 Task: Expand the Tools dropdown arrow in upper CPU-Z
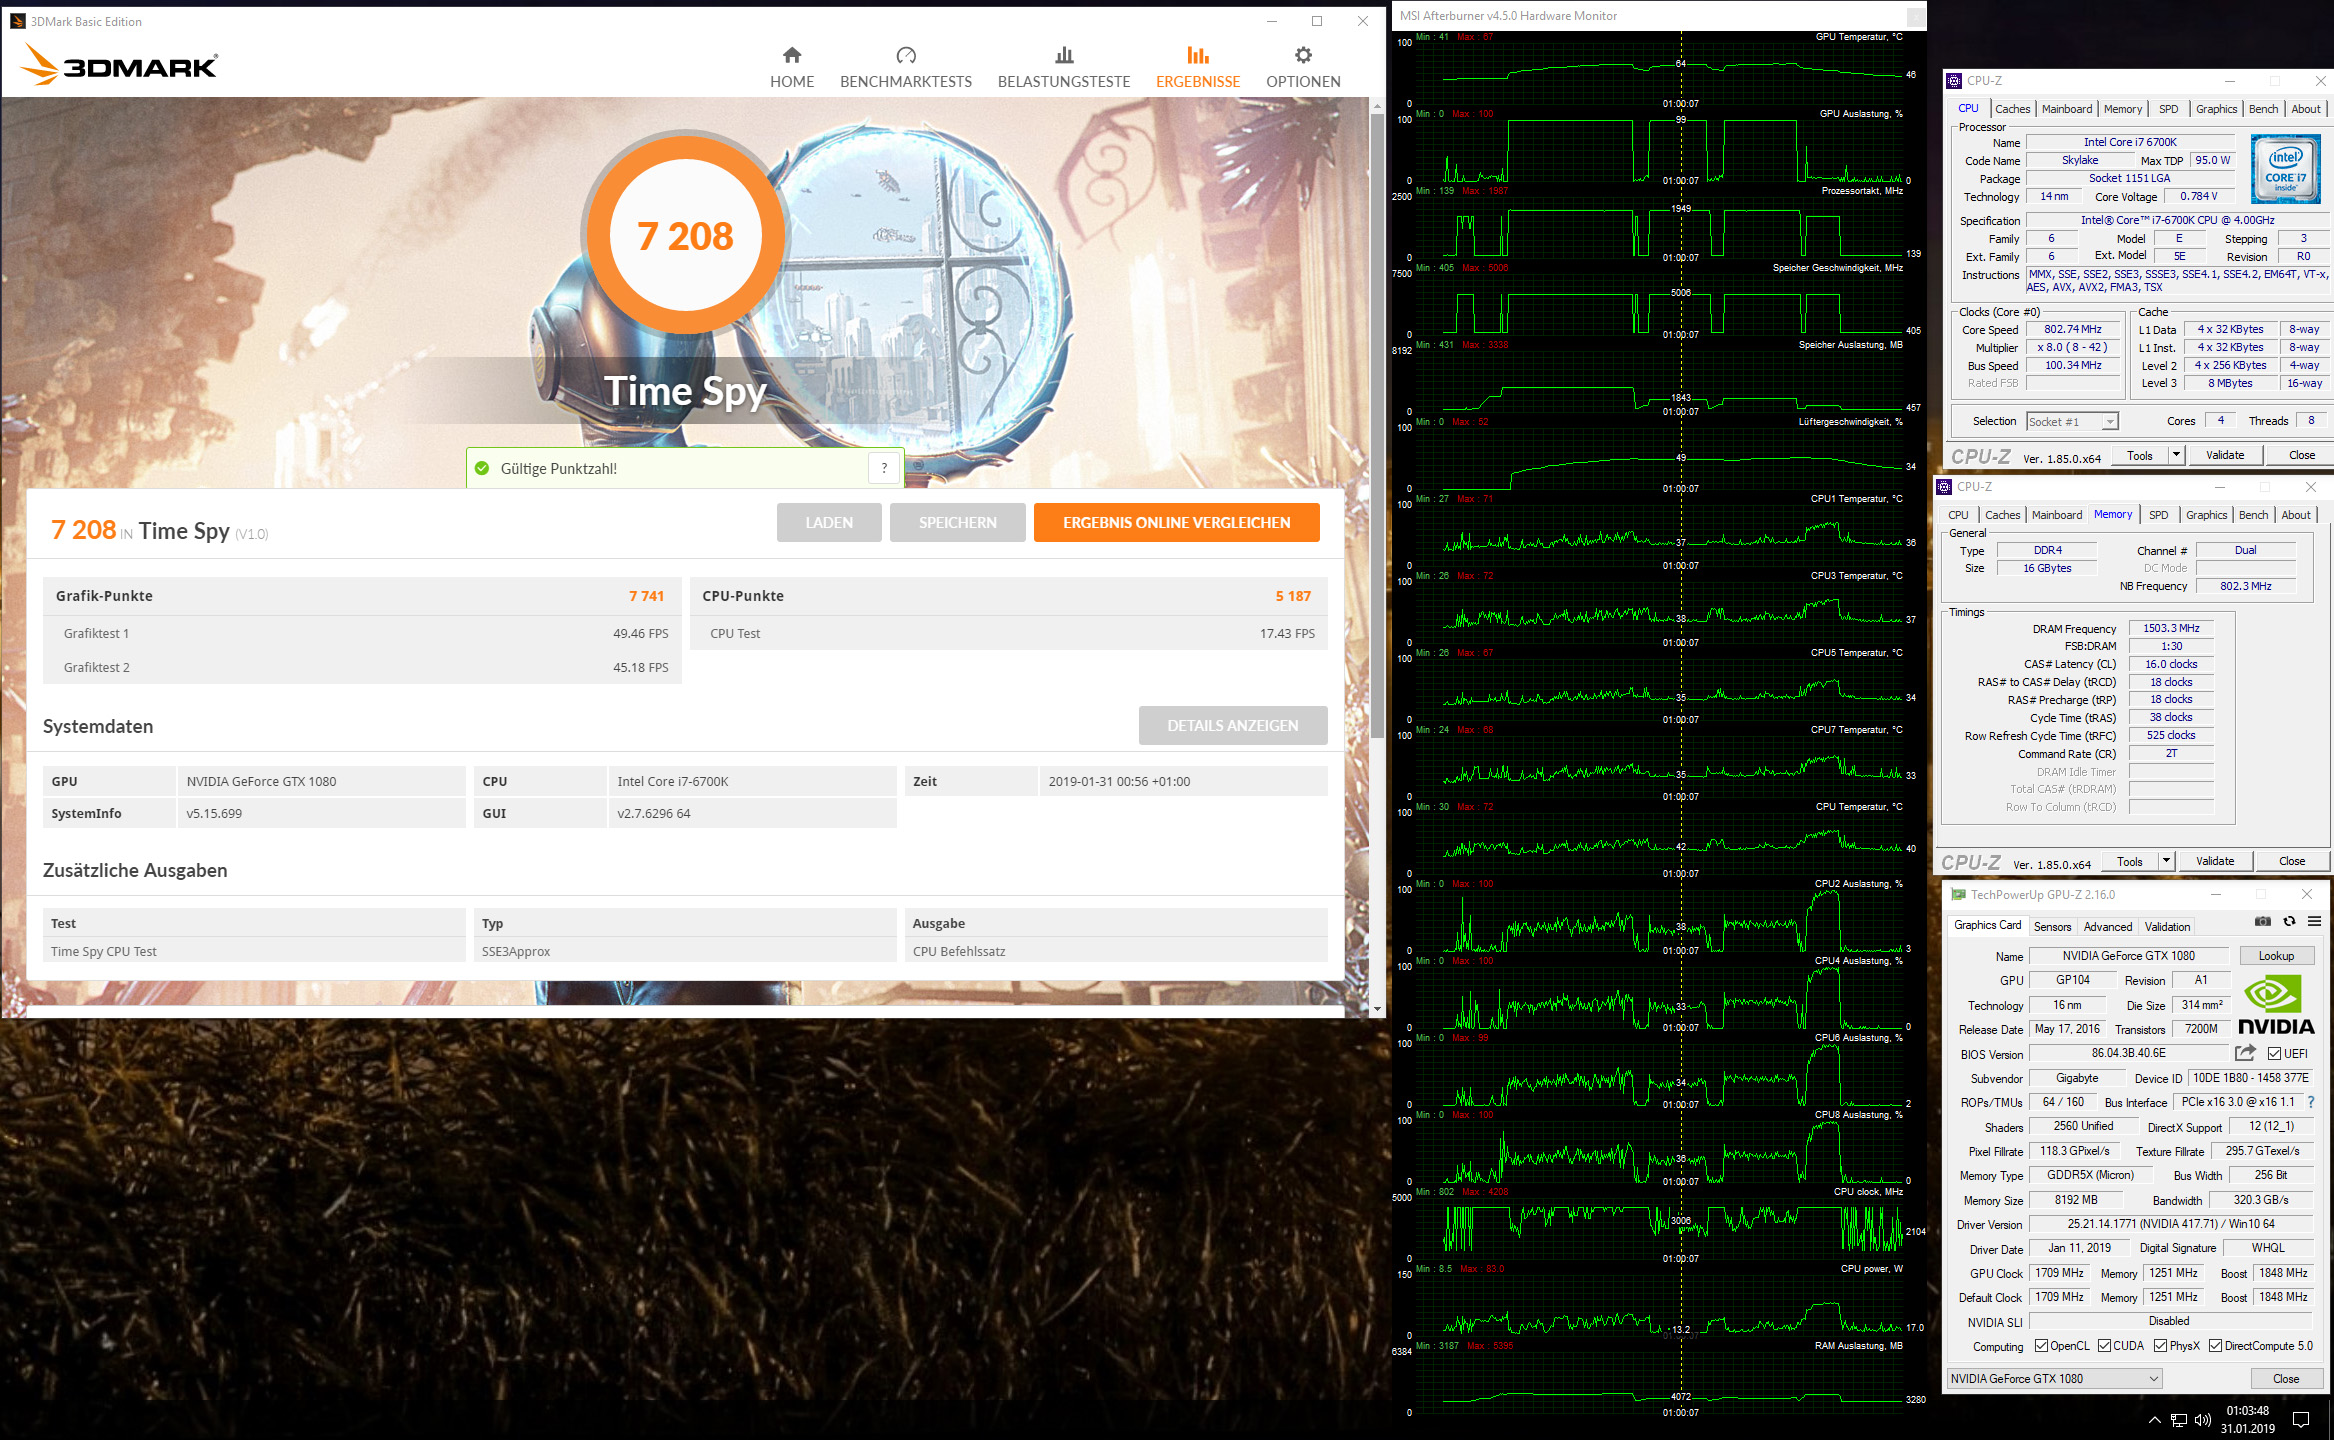(x=2175, y=455)
